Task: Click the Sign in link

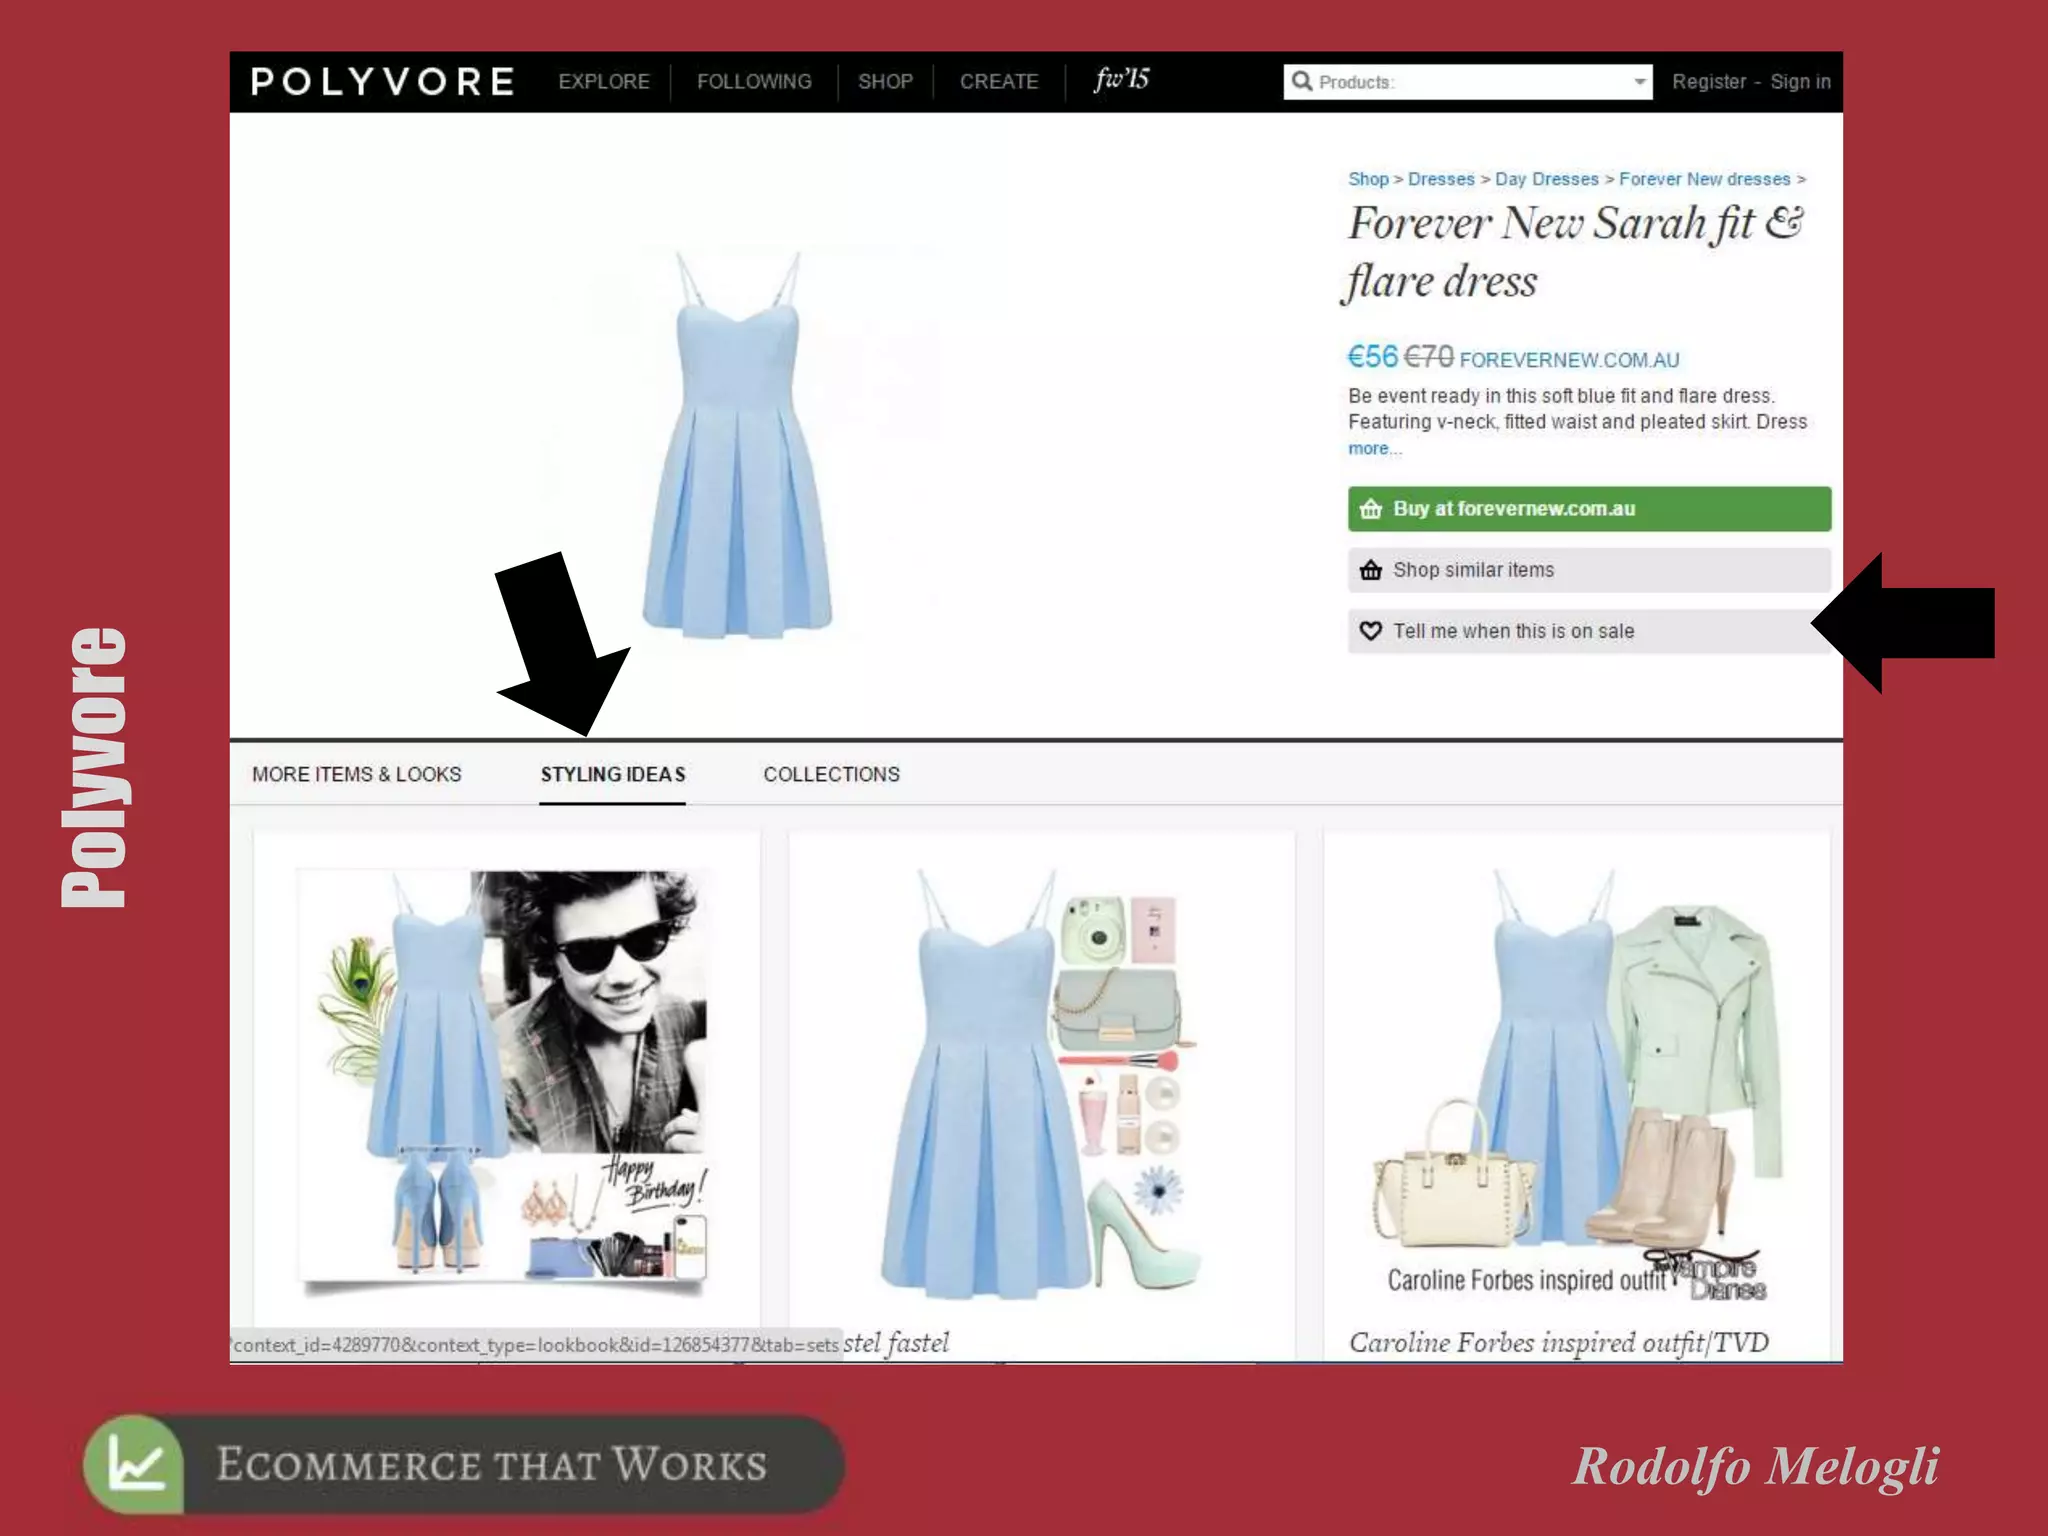Action: (x=1800, y=81)
